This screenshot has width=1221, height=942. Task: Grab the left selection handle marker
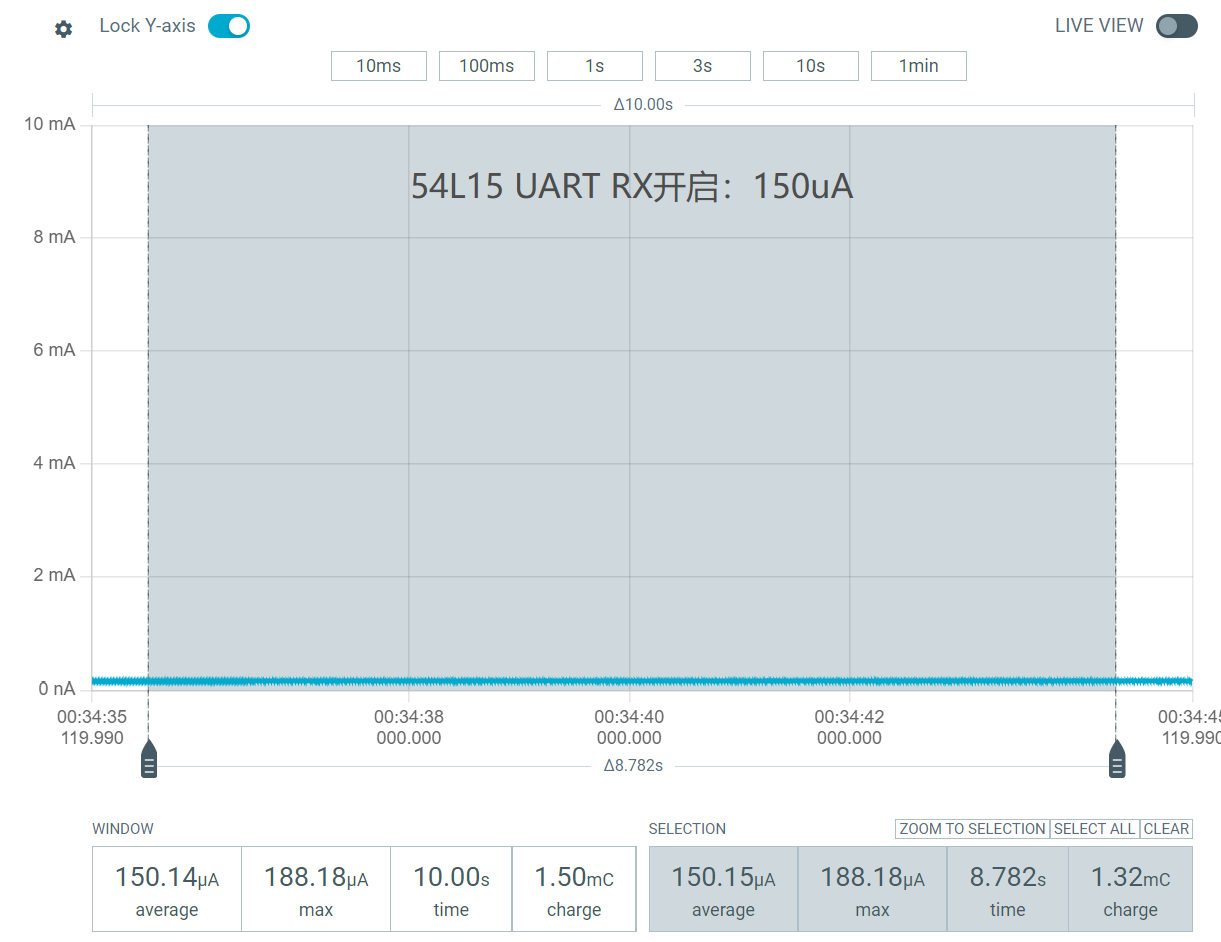149,759
